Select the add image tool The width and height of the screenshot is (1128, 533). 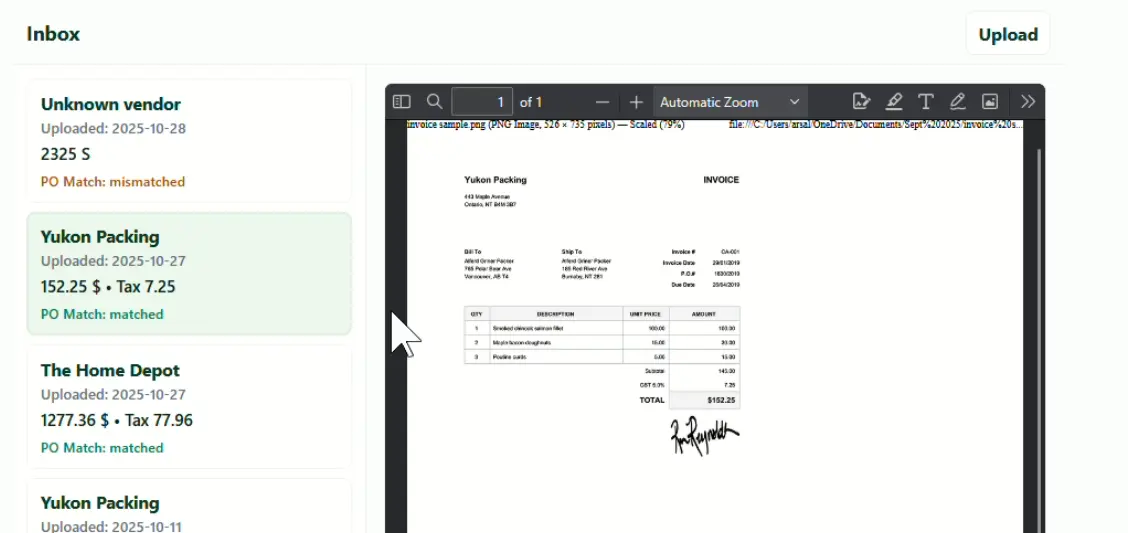pyautogui.click(x=990, y=101)
